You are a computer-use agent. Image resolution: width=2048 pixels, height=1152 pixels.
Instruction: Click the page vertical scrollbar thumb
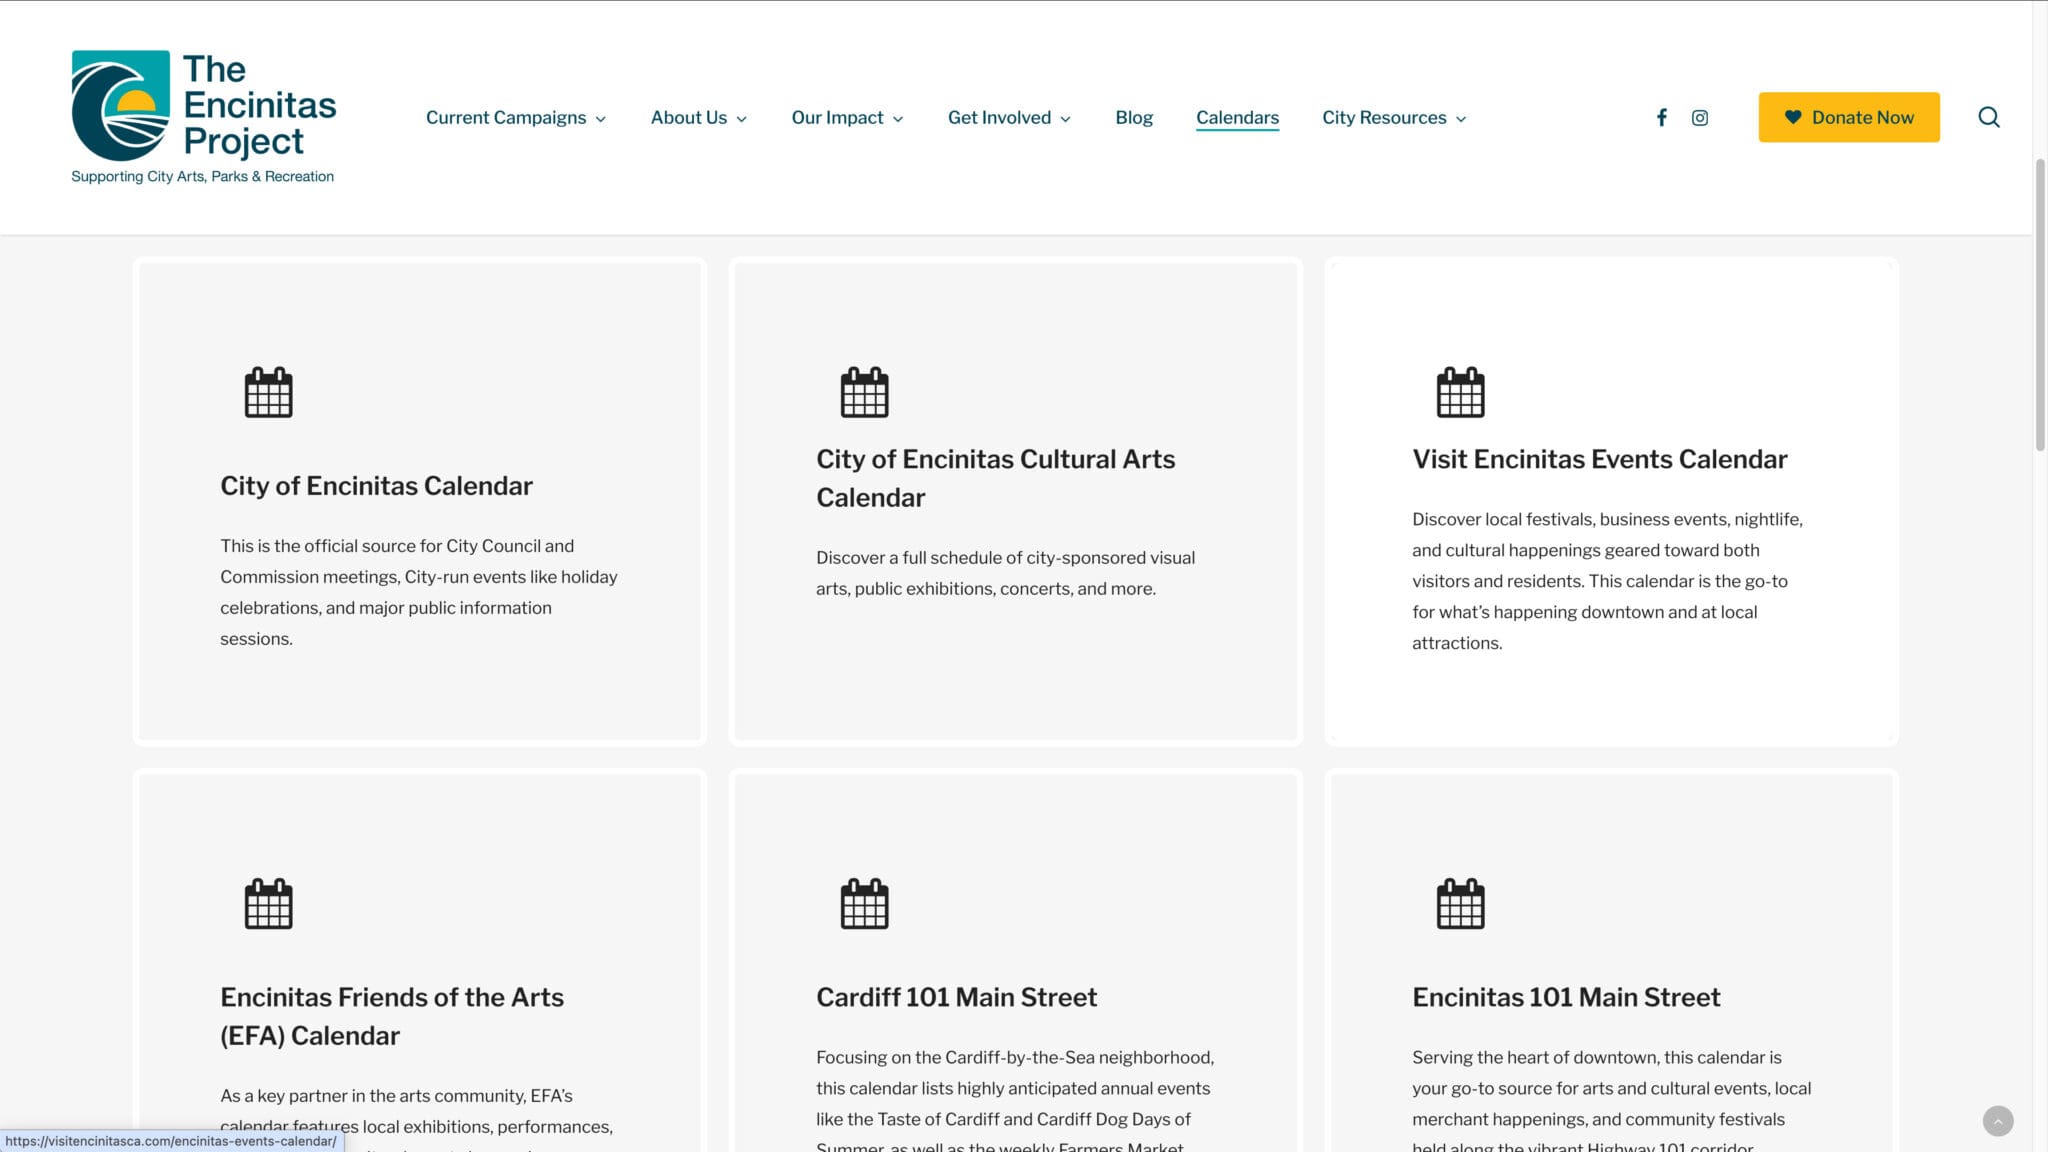point(2040,305)
